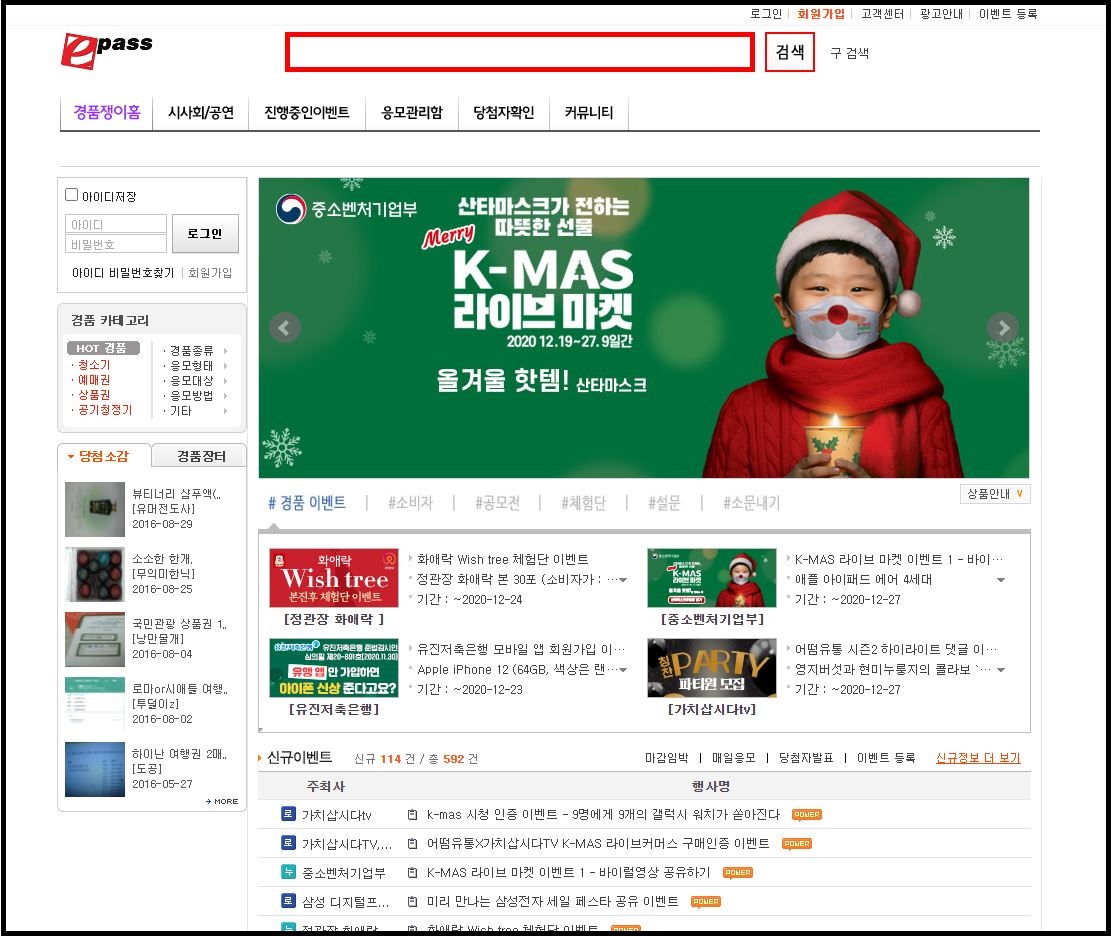The image size is (1111, 936).
Task: Expand Apple iPhone 12 event details arrow
Action: coord(623,670)
